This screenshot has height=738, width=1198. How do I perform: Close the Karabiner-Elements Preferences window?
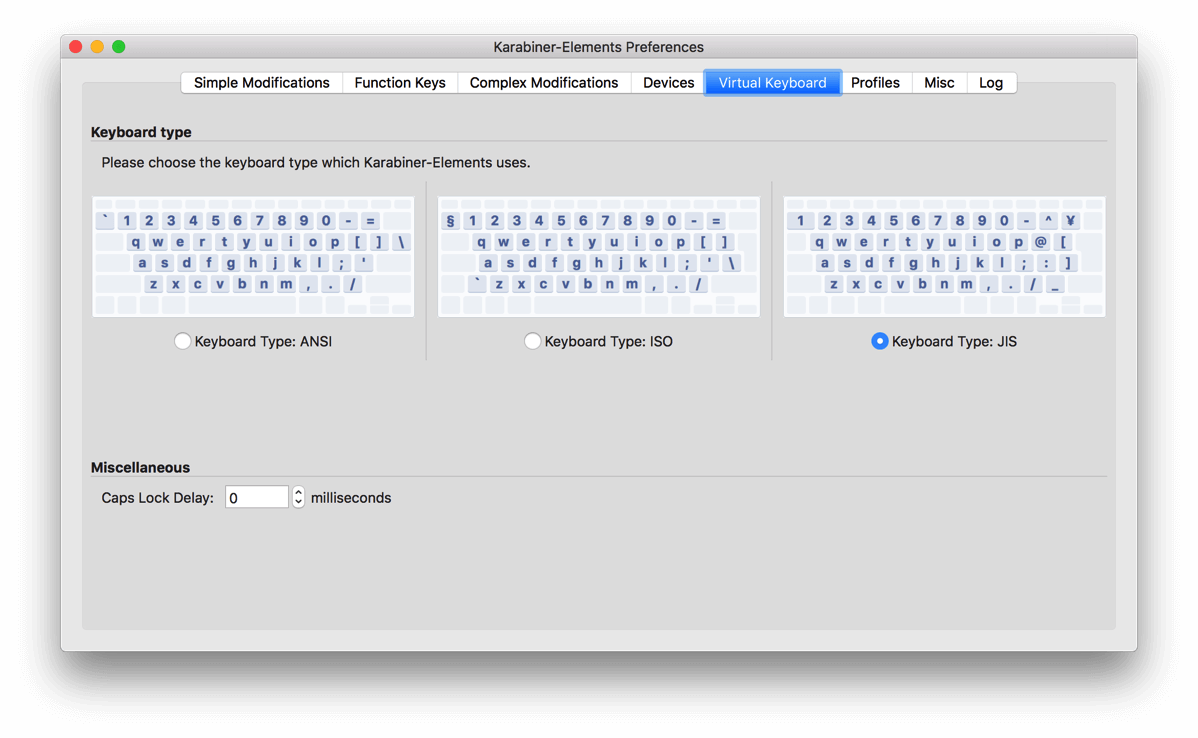pyautogui.click(x=76, y=47)
